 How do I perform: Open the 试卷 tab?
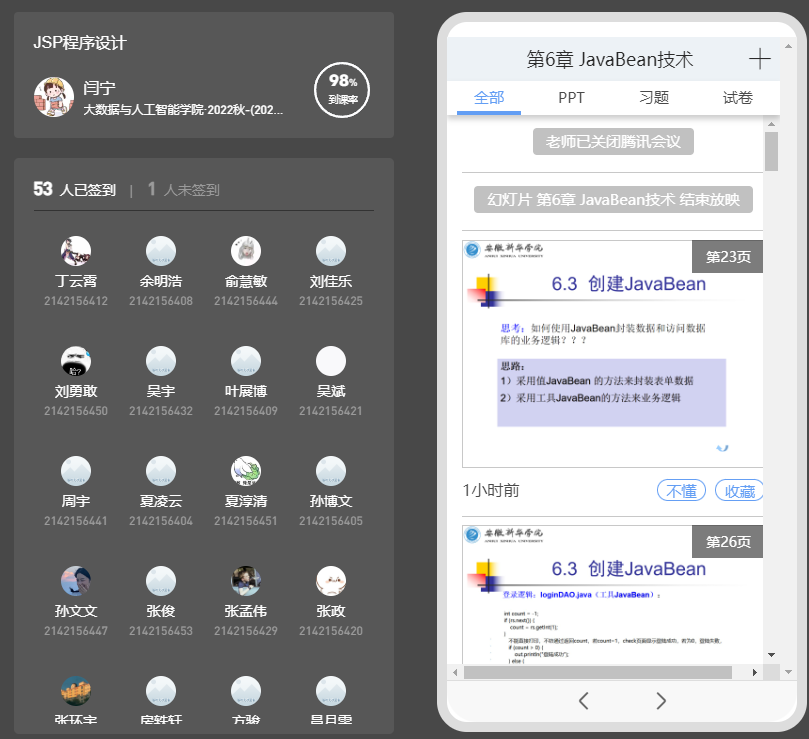738,98
